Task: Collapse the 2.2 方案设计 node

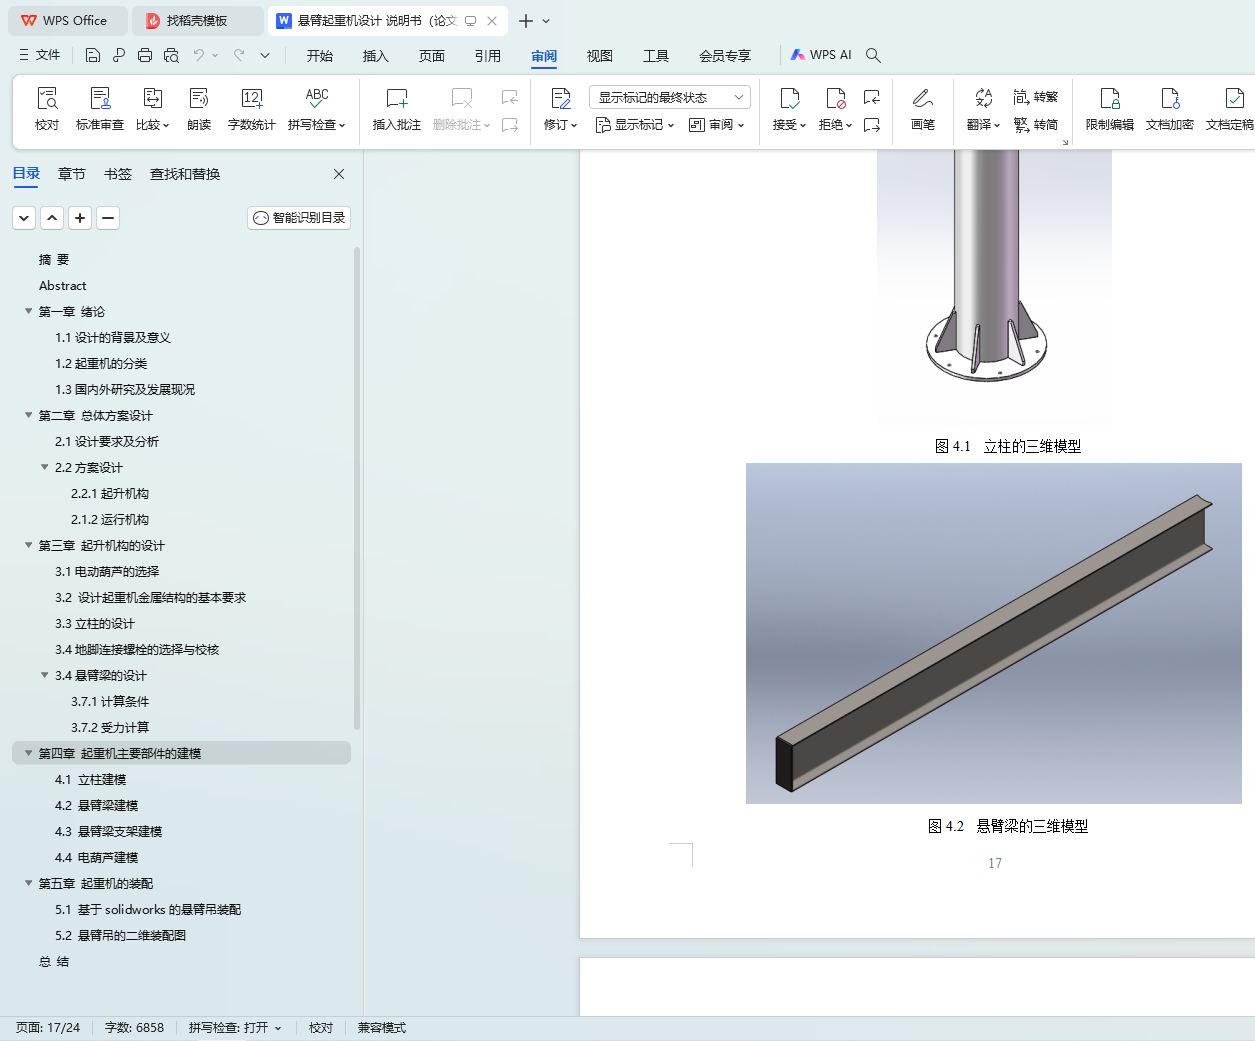Action: [44, 467]
